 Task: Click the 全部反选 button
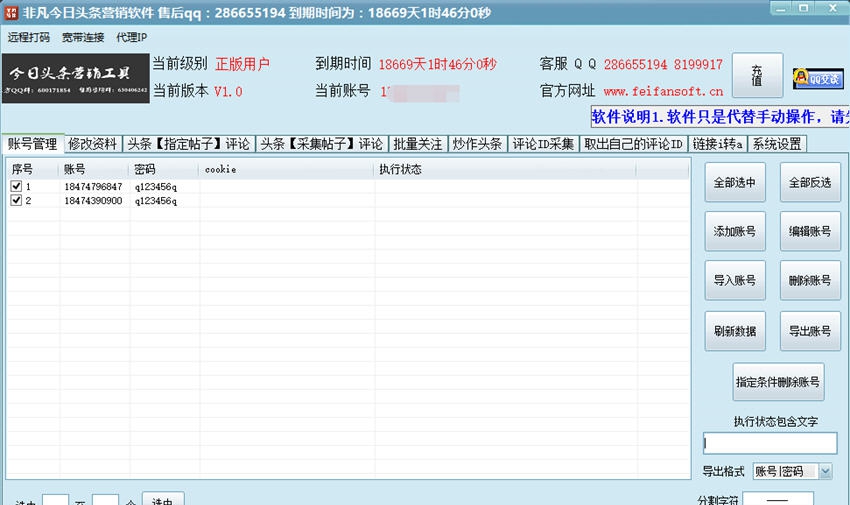[x=810, y=183]
